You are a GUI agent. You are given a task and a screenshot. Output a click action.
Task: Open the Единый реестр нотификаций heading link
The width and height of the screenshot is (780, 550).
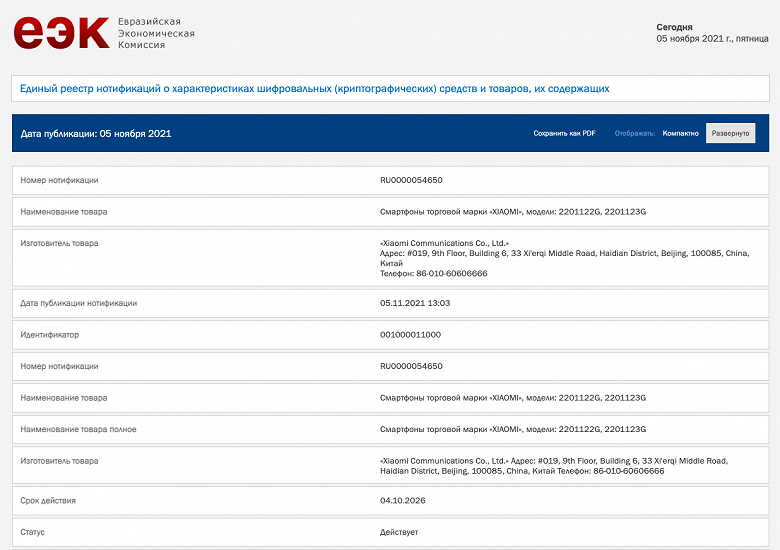point(314,89)
